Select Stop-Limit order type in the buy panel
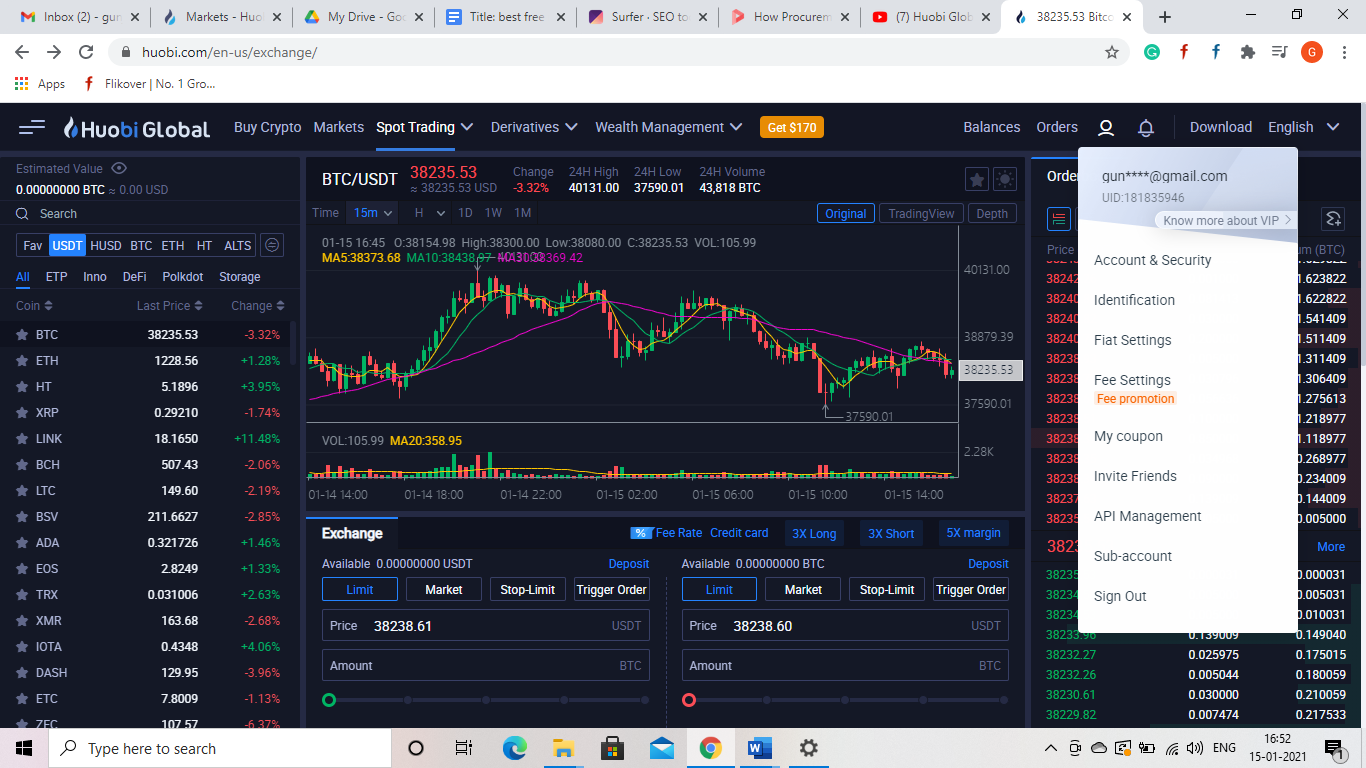Screen dimensions: 1366x768 click(x=528, y=590)
